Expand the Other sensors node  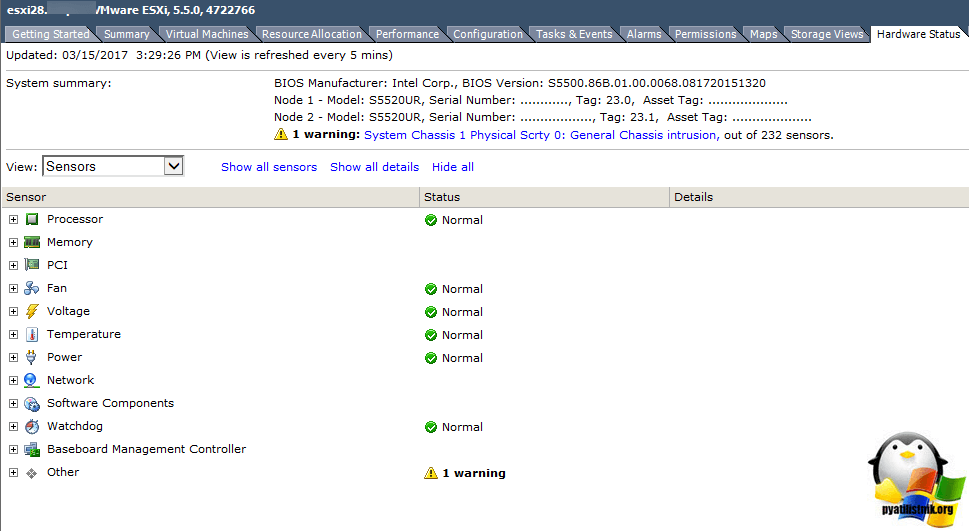[x=13, y=472]
